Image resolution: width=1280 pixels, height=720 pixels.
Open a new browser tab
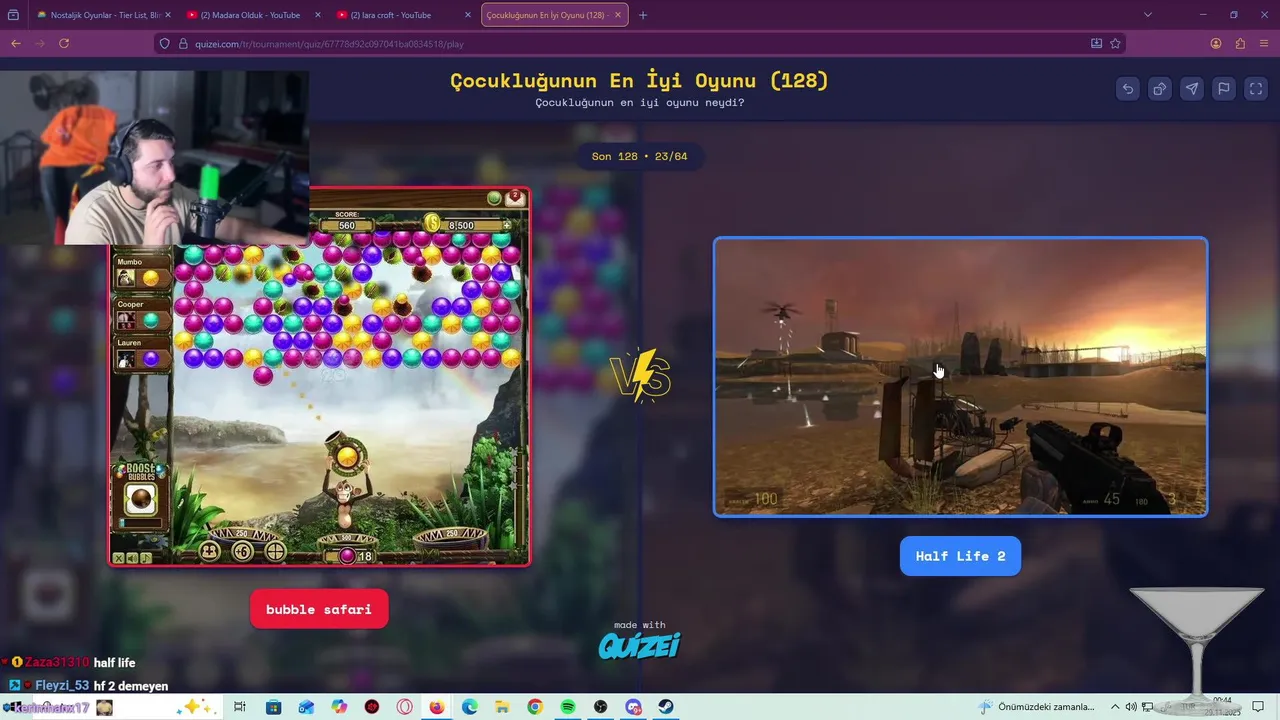click(643, 15)
